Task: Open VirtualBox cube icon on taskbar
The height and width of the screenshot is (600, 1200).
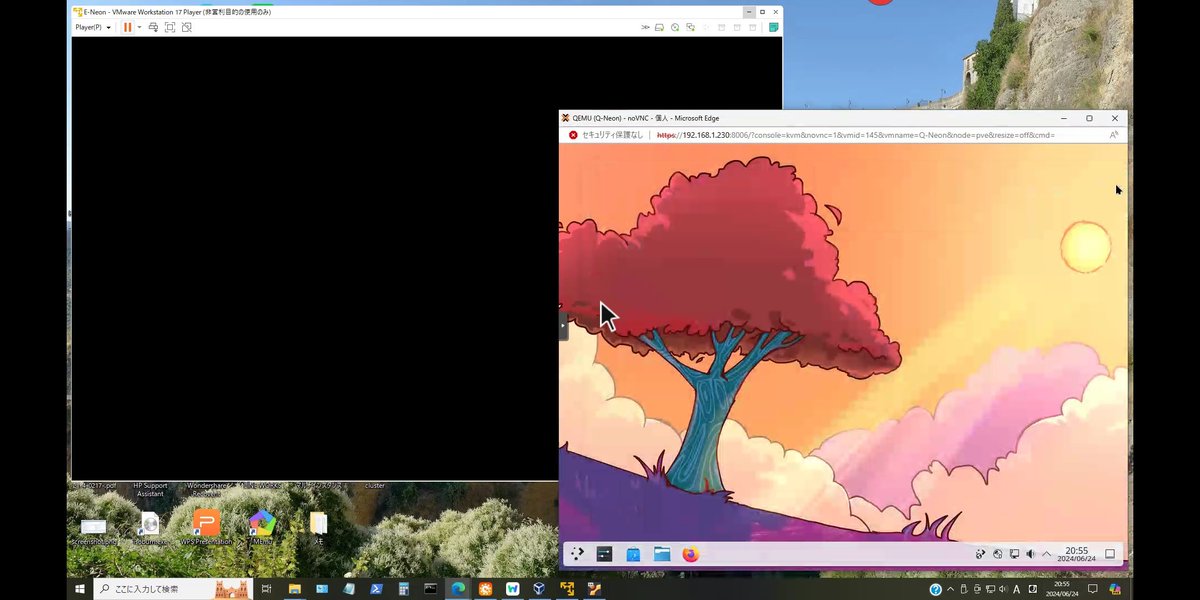Action: pos(540,589)
